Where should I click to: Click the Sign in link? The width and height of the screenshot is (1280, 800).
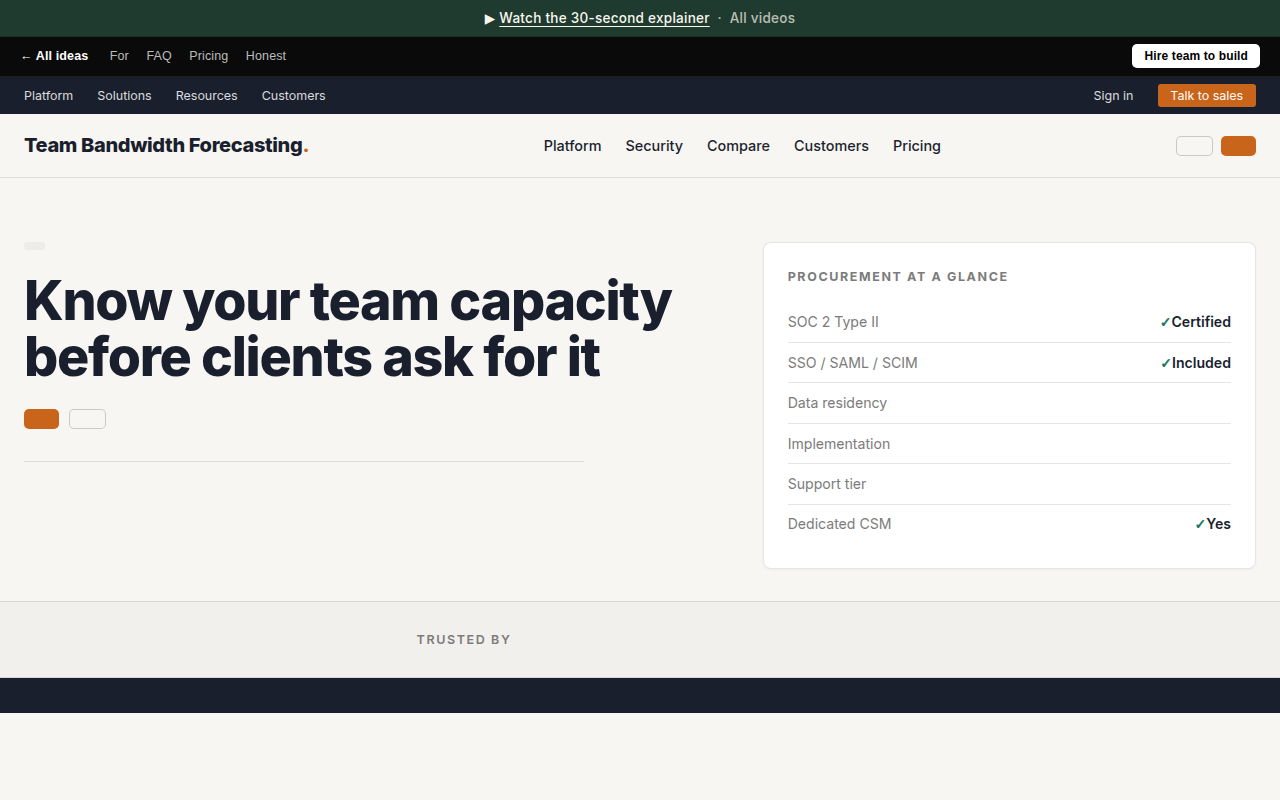[1113, 96]
